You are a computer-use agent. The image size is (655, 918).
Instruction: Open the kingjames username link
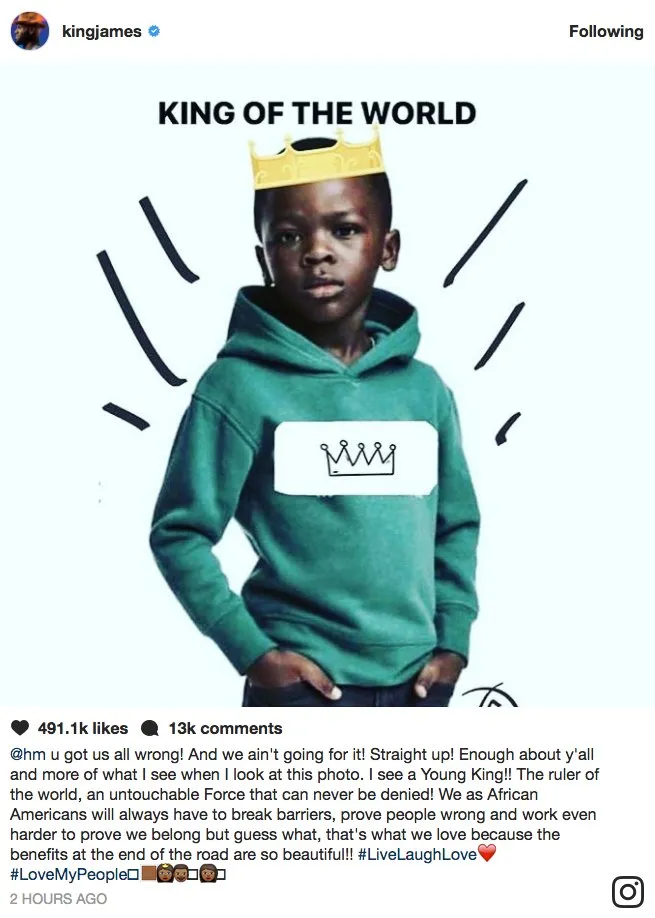point(102,31)
